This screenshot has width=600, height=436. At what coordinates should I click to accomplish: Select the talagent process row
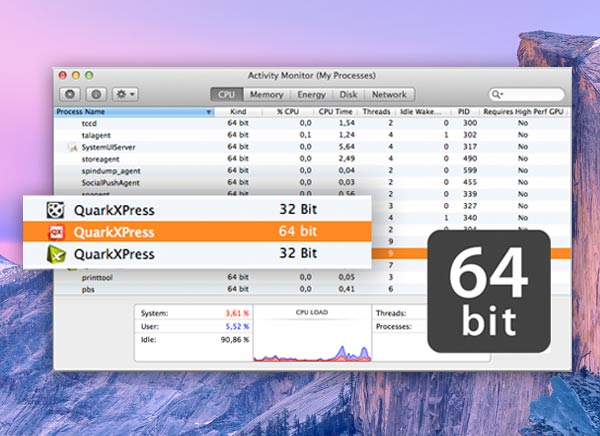(x=312, y=135)
